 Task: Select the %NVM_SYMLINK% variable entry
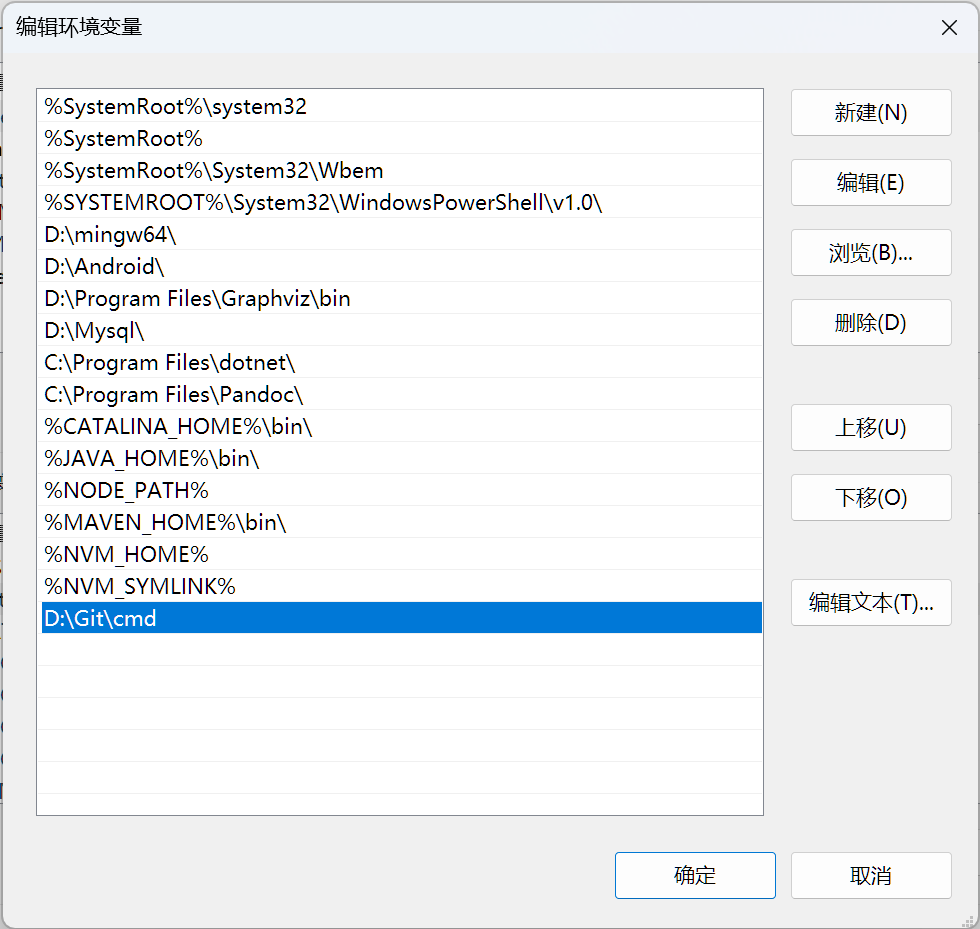point(140,587)
